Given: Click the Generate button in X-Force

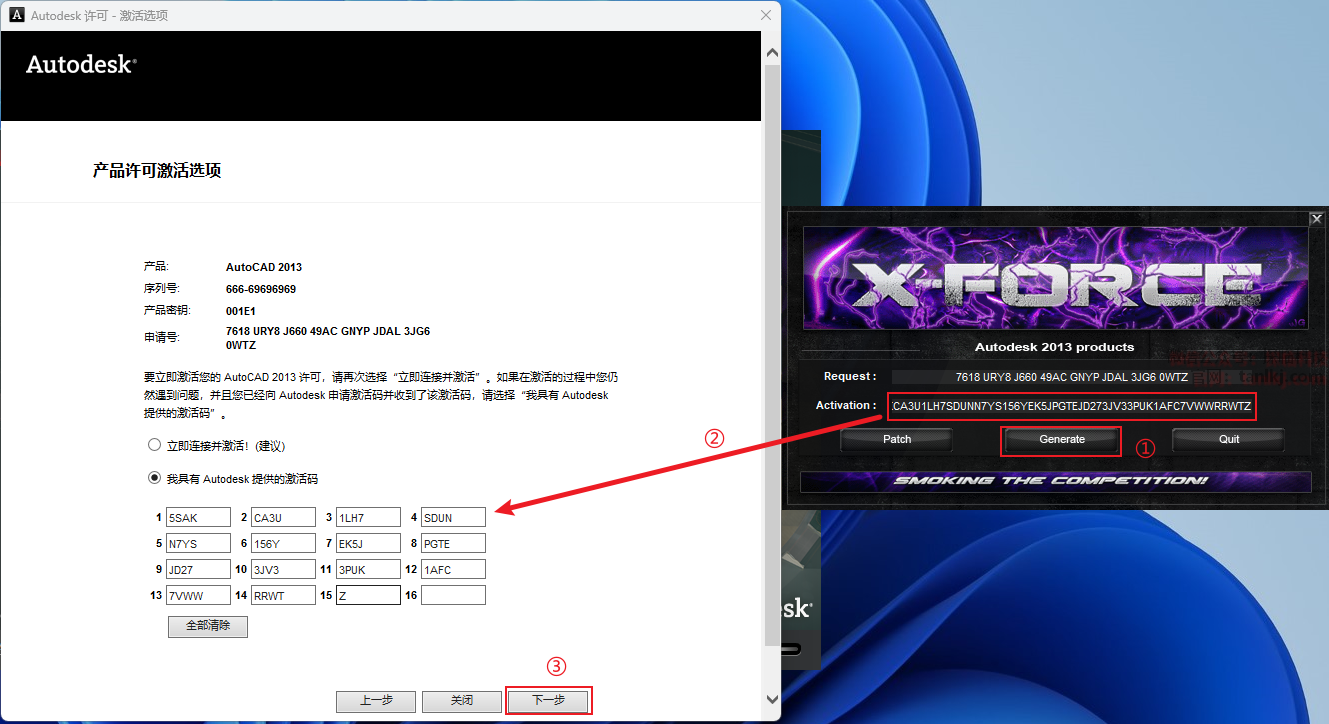Looking at the screenshot, I should pos(1062,439).
